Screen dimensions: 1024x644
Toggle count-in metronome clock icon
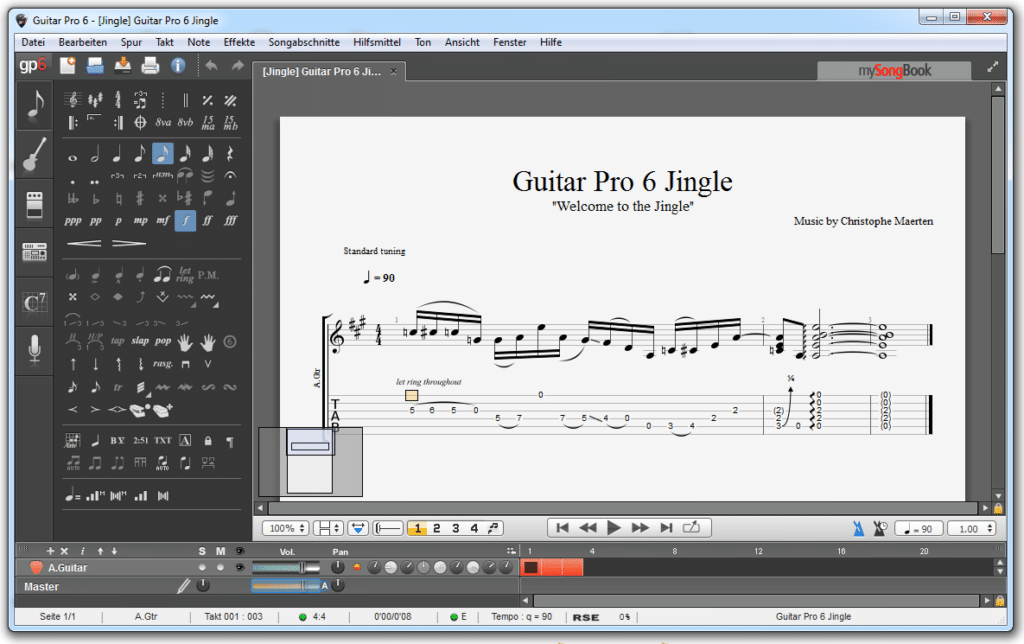880,528
